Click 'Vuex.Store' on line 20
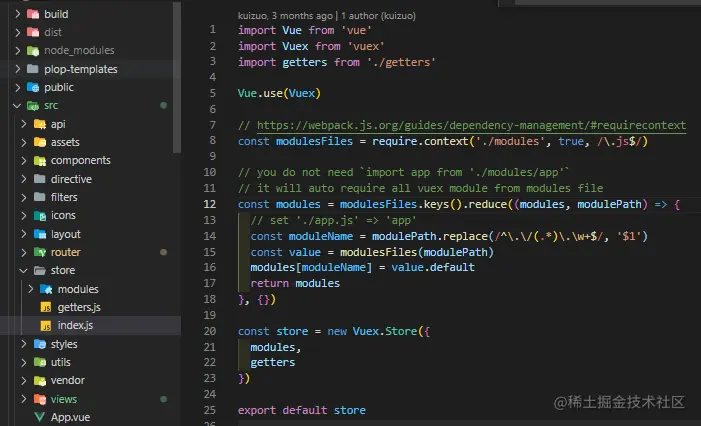Image resolution: width=701 pixels, height=426 pixels. (x=385, y=331)
